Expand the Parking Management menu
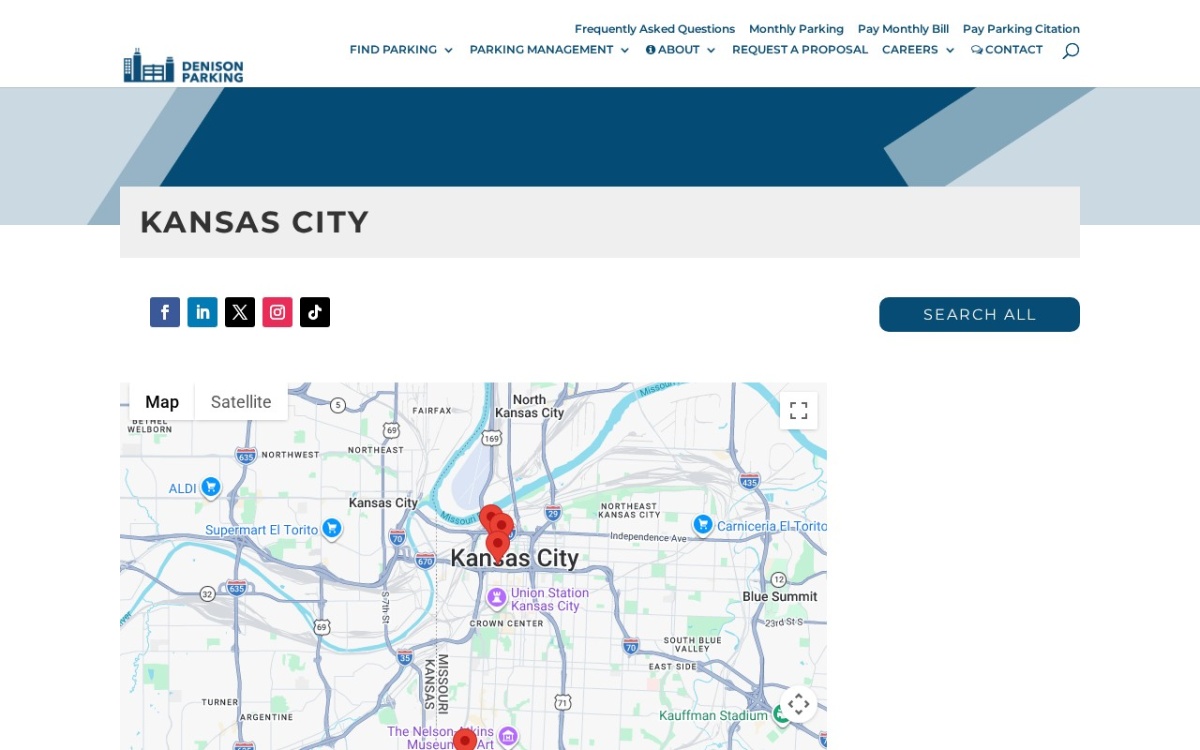 click(549, 50)
